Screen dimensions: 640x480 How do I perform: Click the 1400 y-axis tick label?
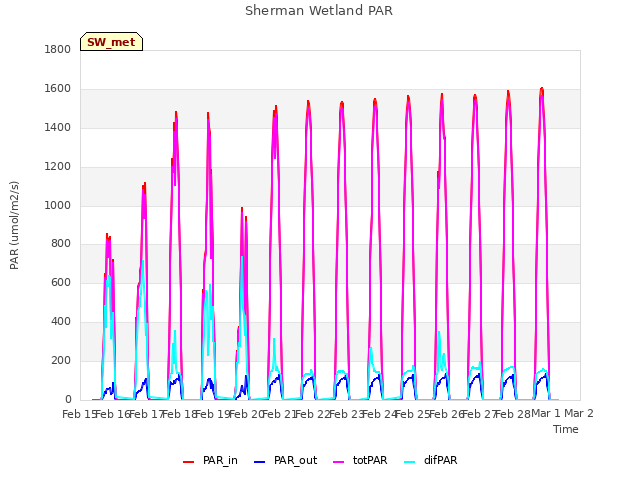click(58, 127)
